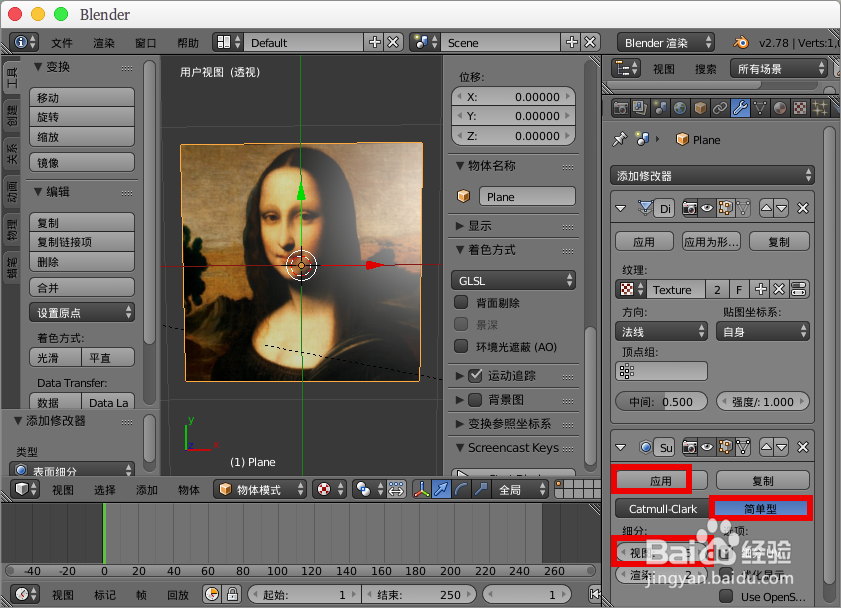Open the Material properties tab sphere icon

coord(779,108)
